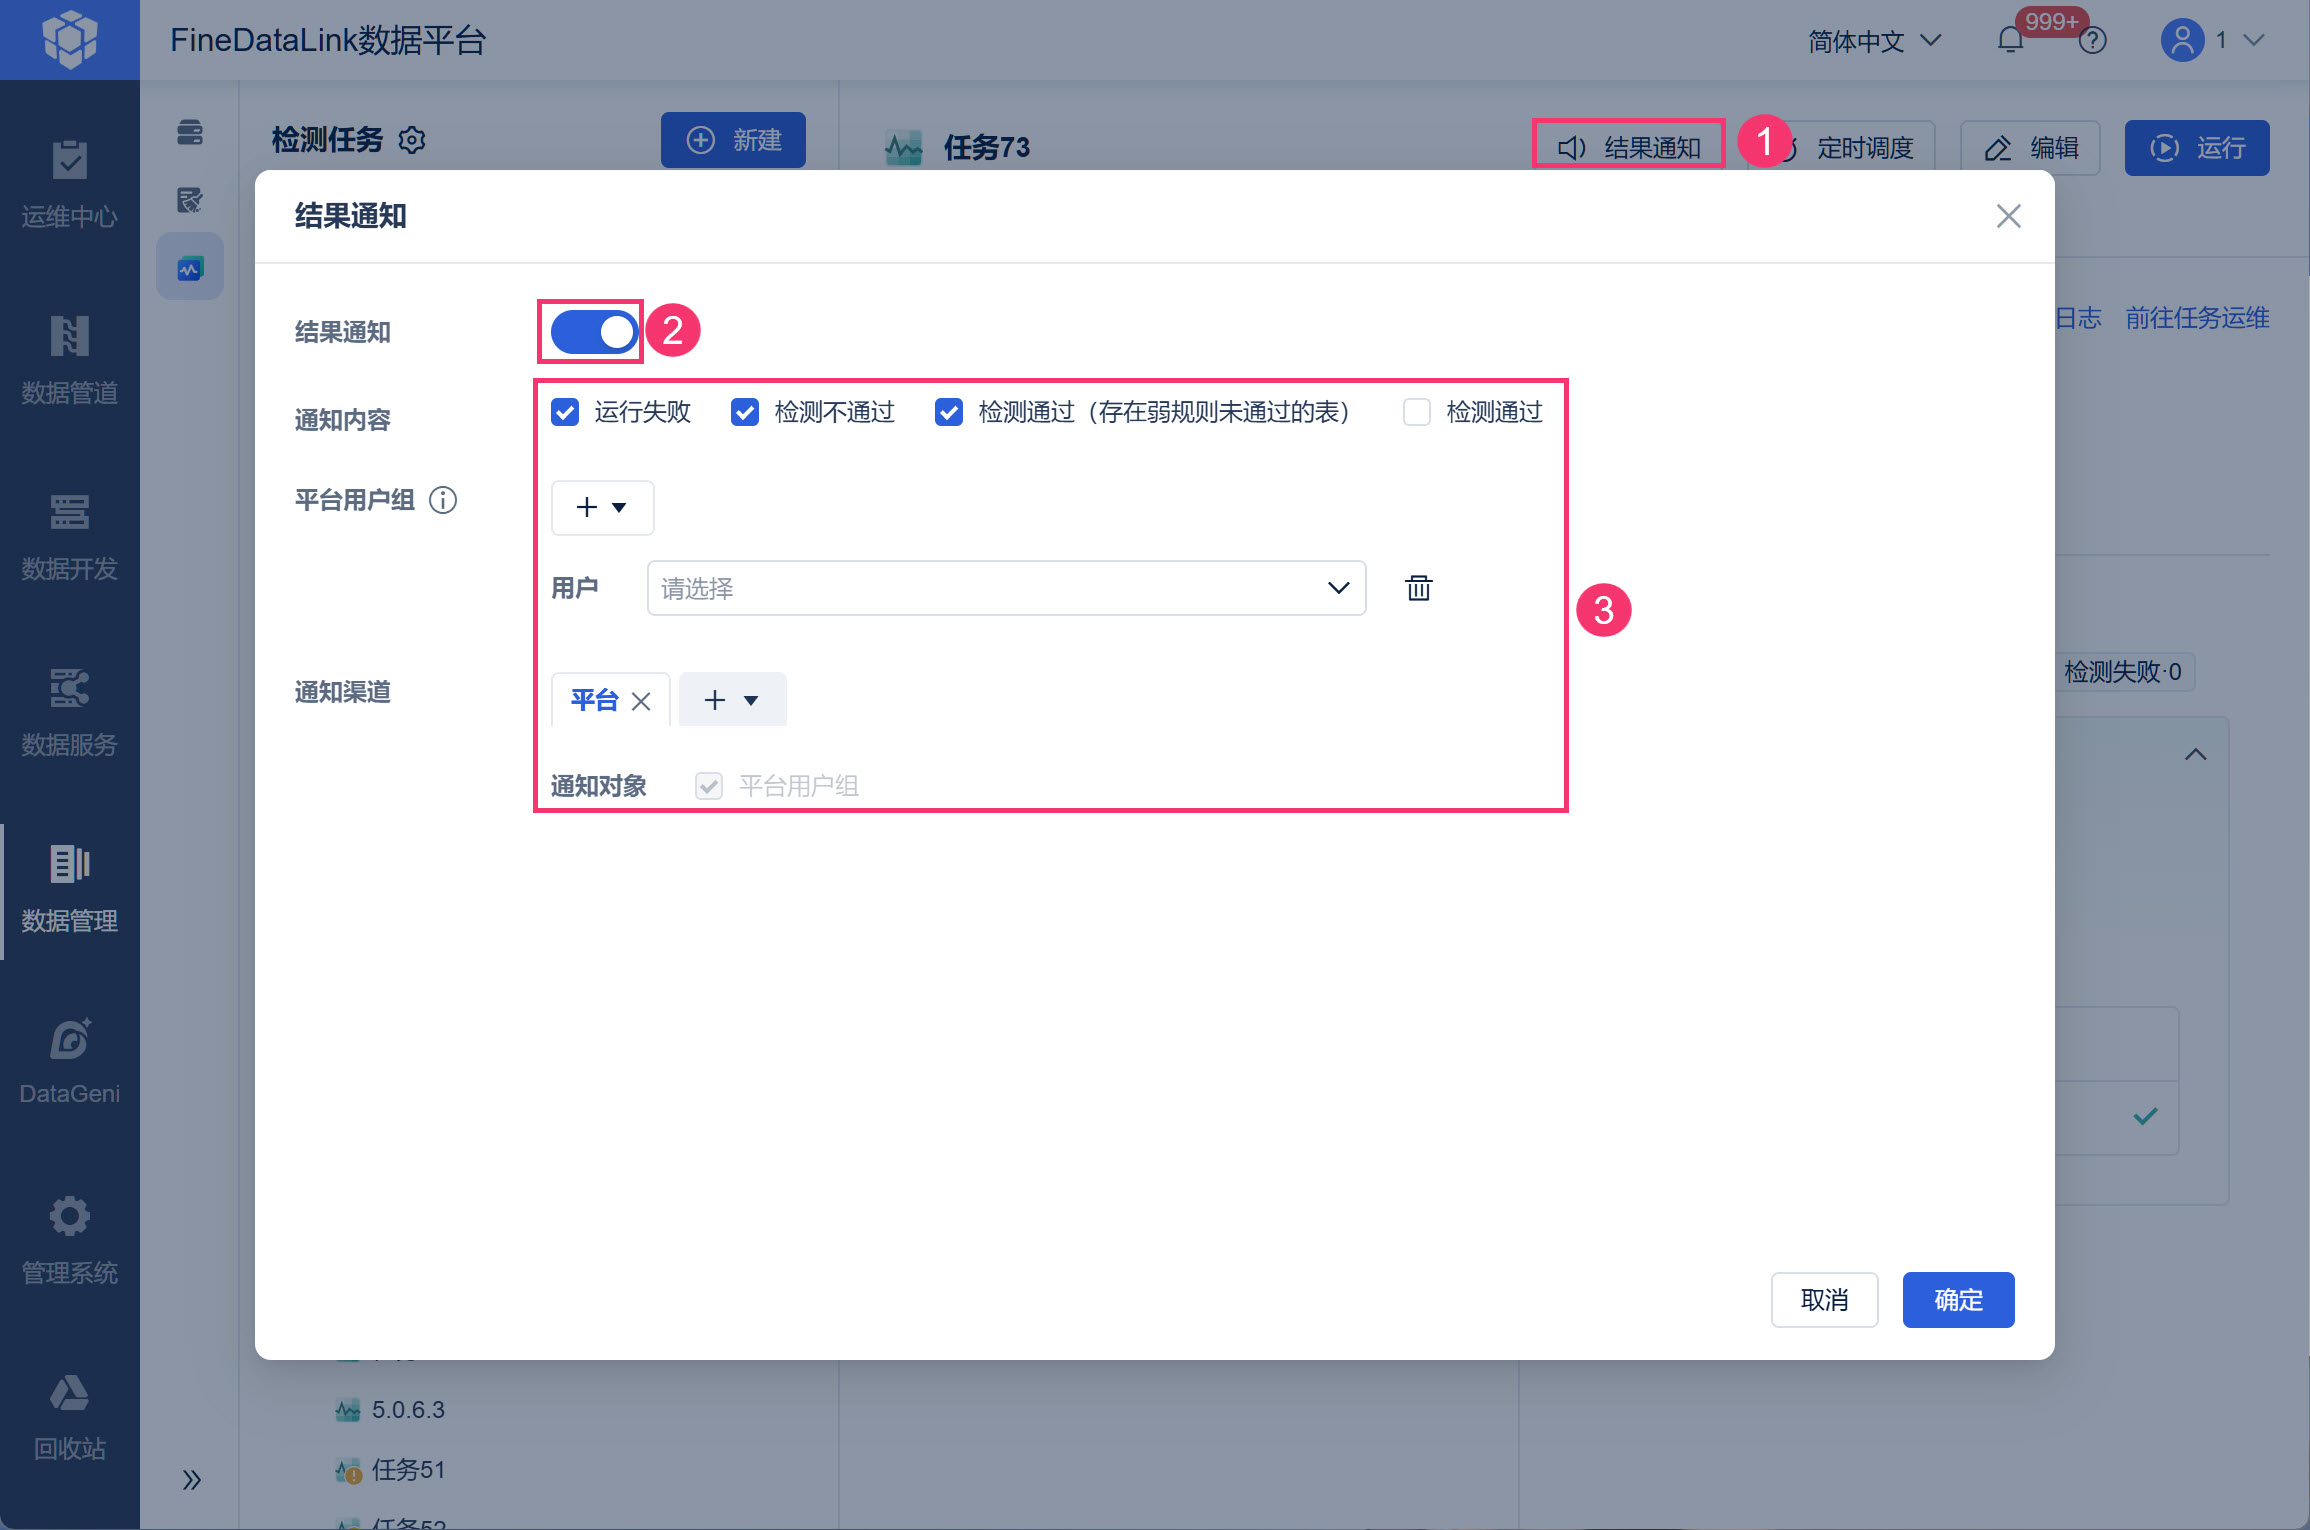
Task: Expand the 平台用户组 add dropdown
Action: tap(602, 508)
